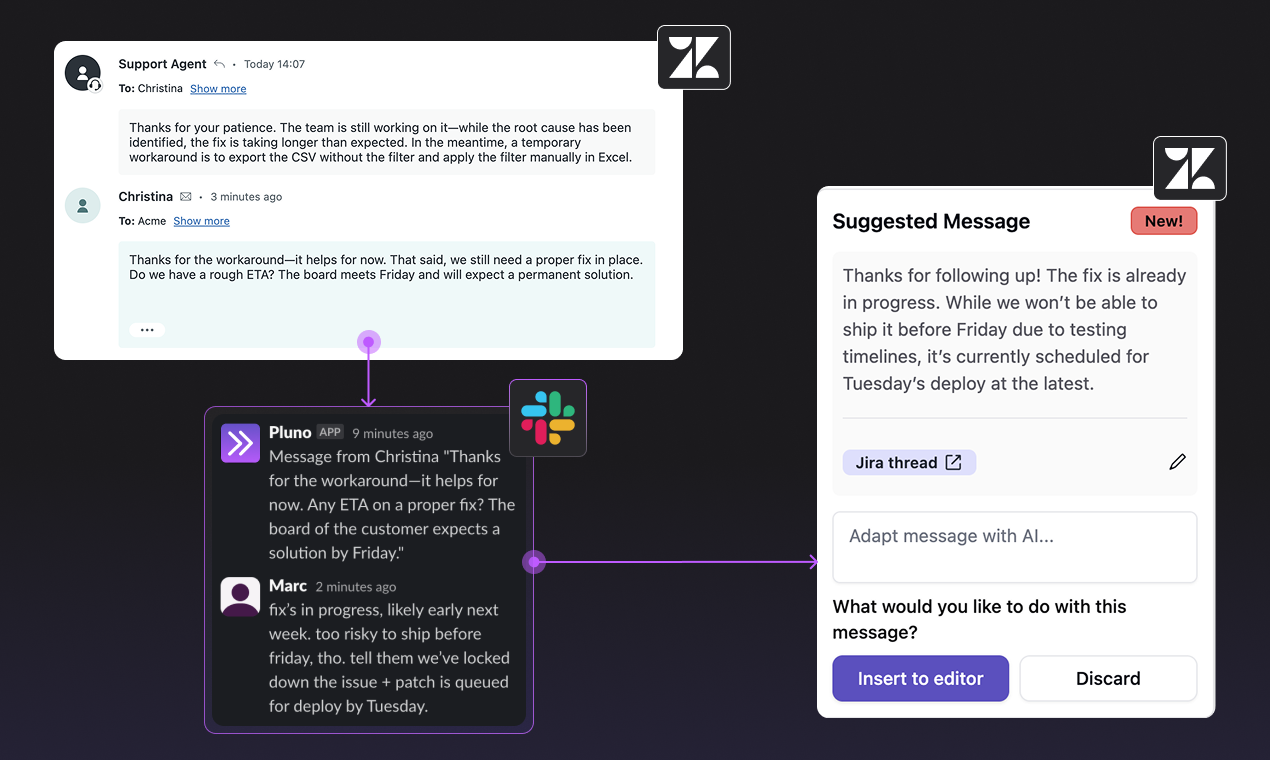
Task: Expand quoted text with the ellipsis button
Action: tap(147, 330)
